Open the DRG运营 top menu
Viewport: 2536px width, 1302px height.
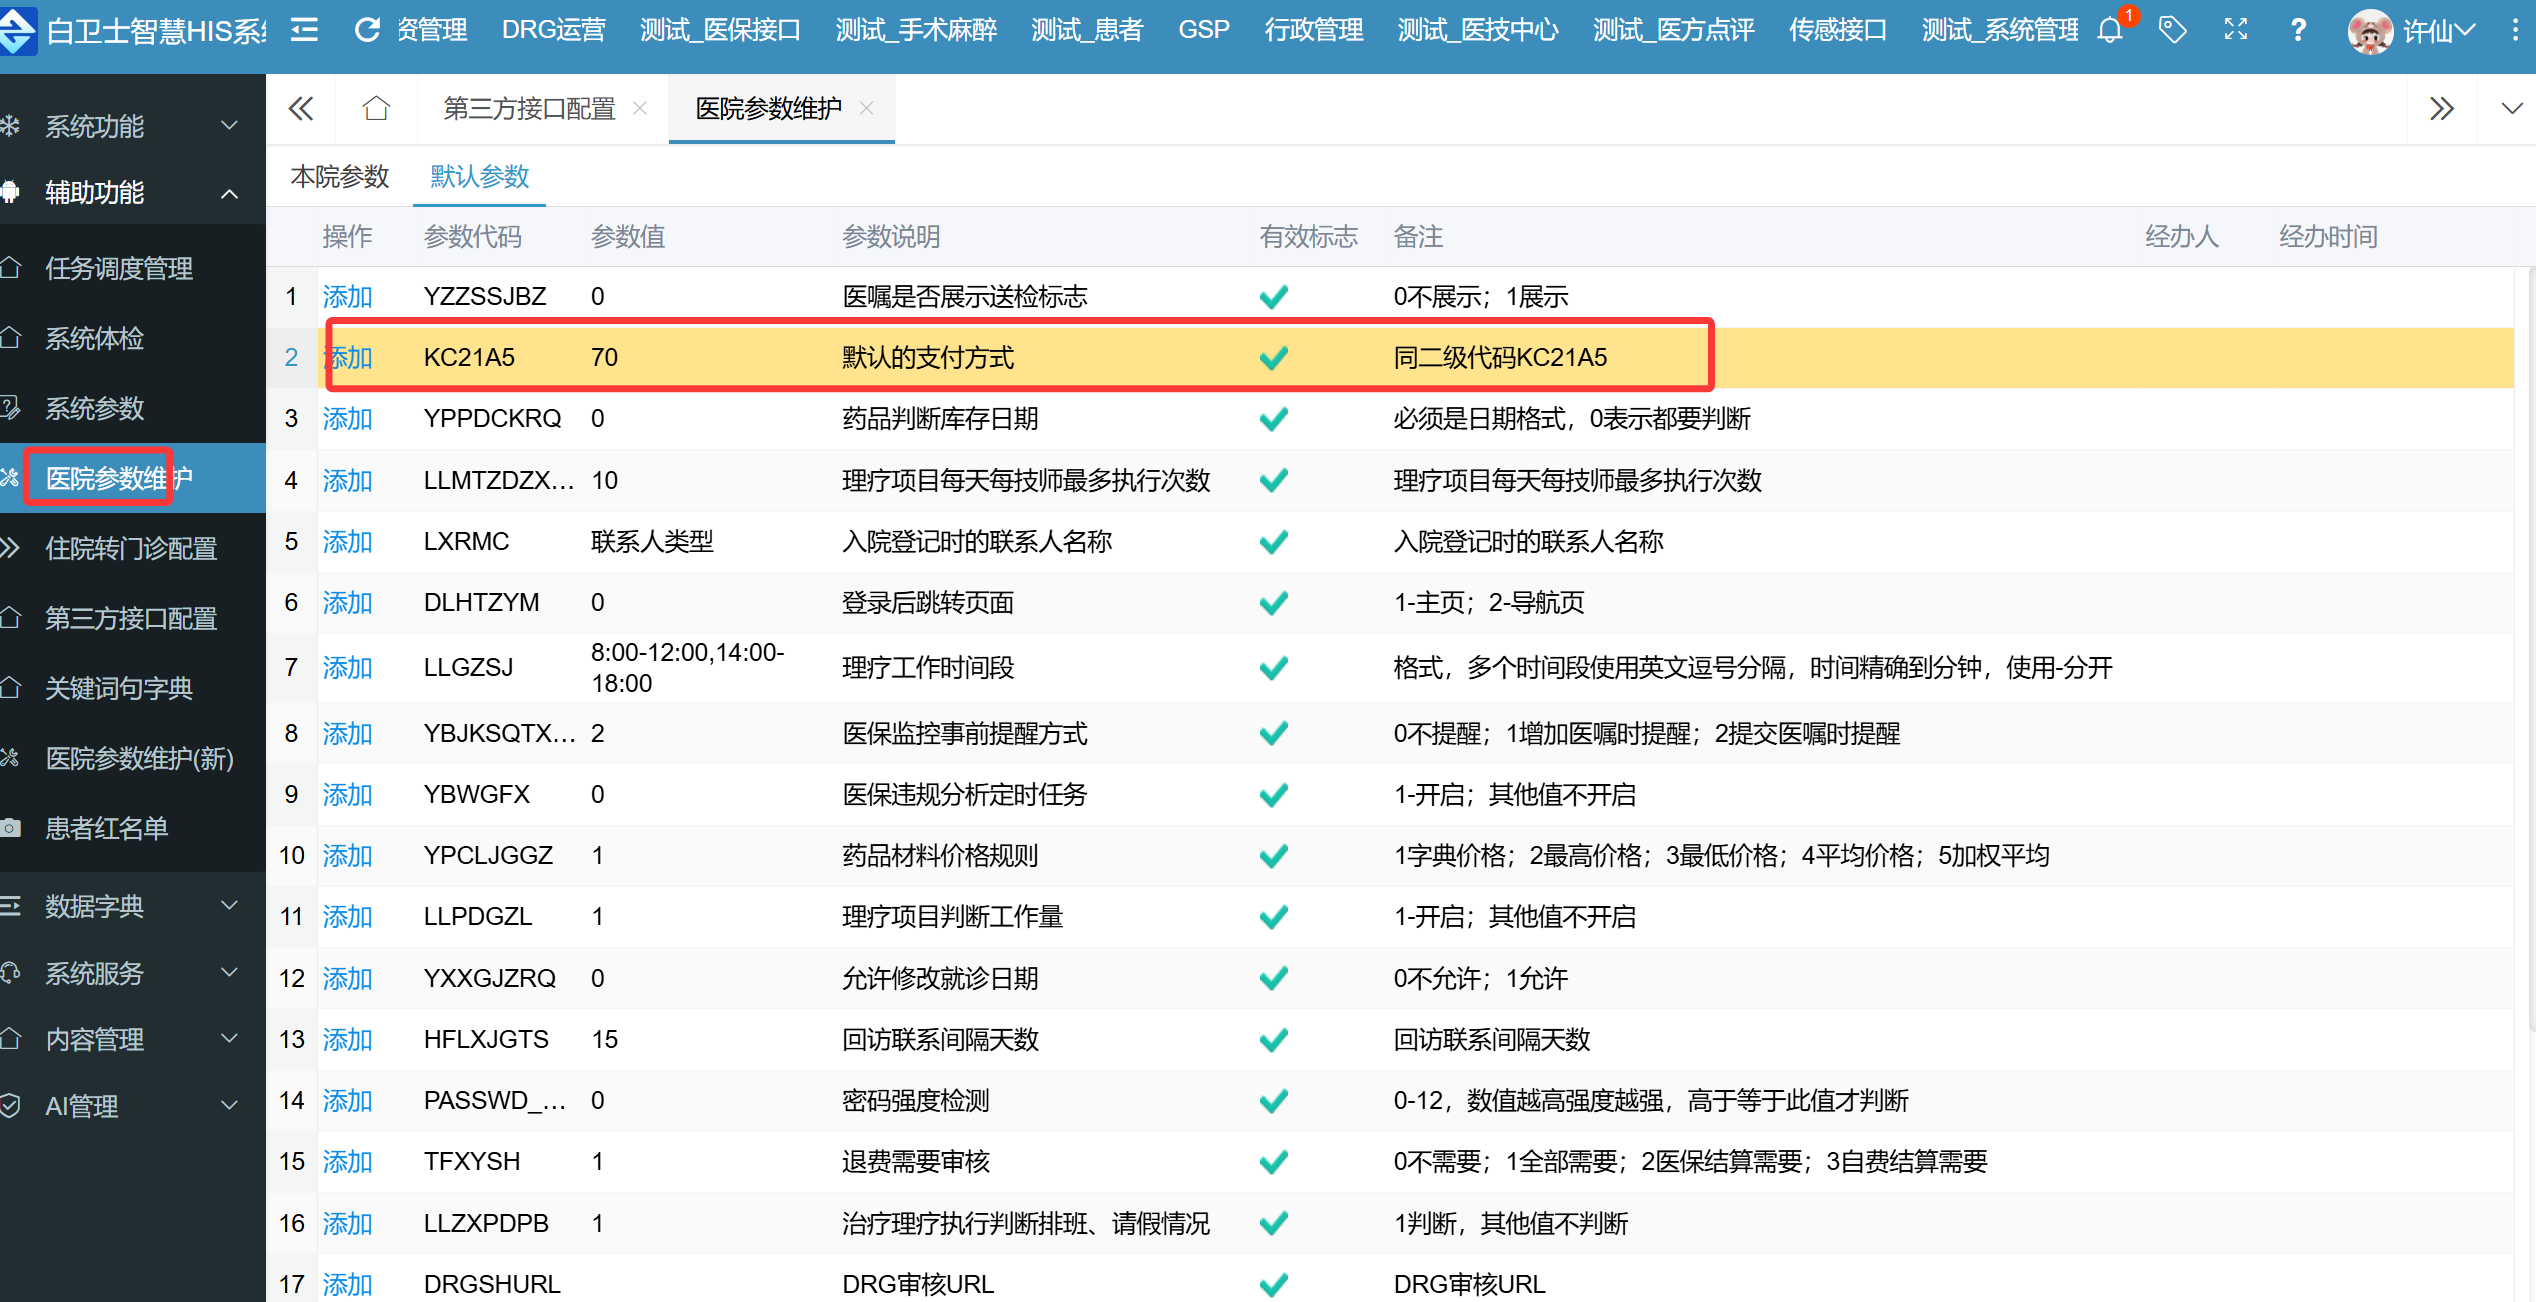pos(553,30)
